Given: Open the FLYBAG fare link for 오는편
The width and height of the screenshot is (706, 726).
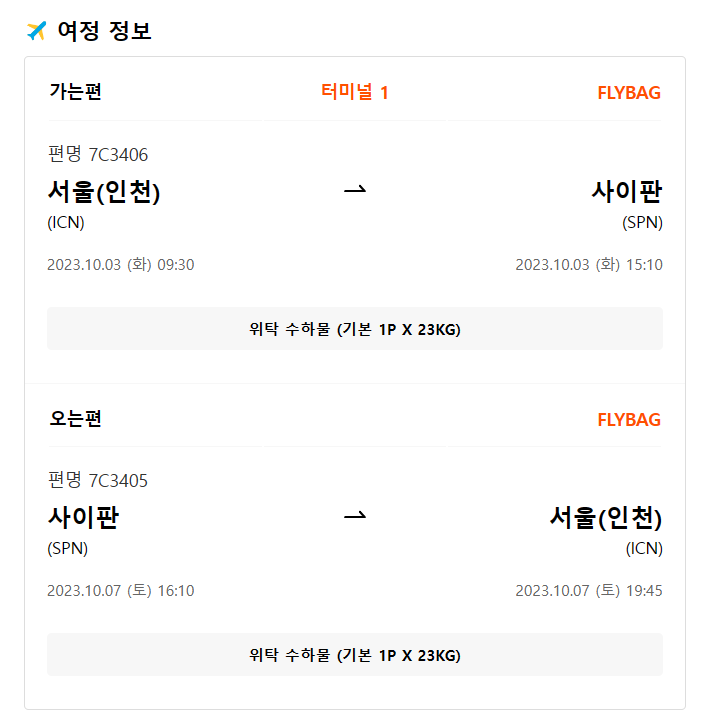Looking at the screenshot, I should (x=628, y=419).
